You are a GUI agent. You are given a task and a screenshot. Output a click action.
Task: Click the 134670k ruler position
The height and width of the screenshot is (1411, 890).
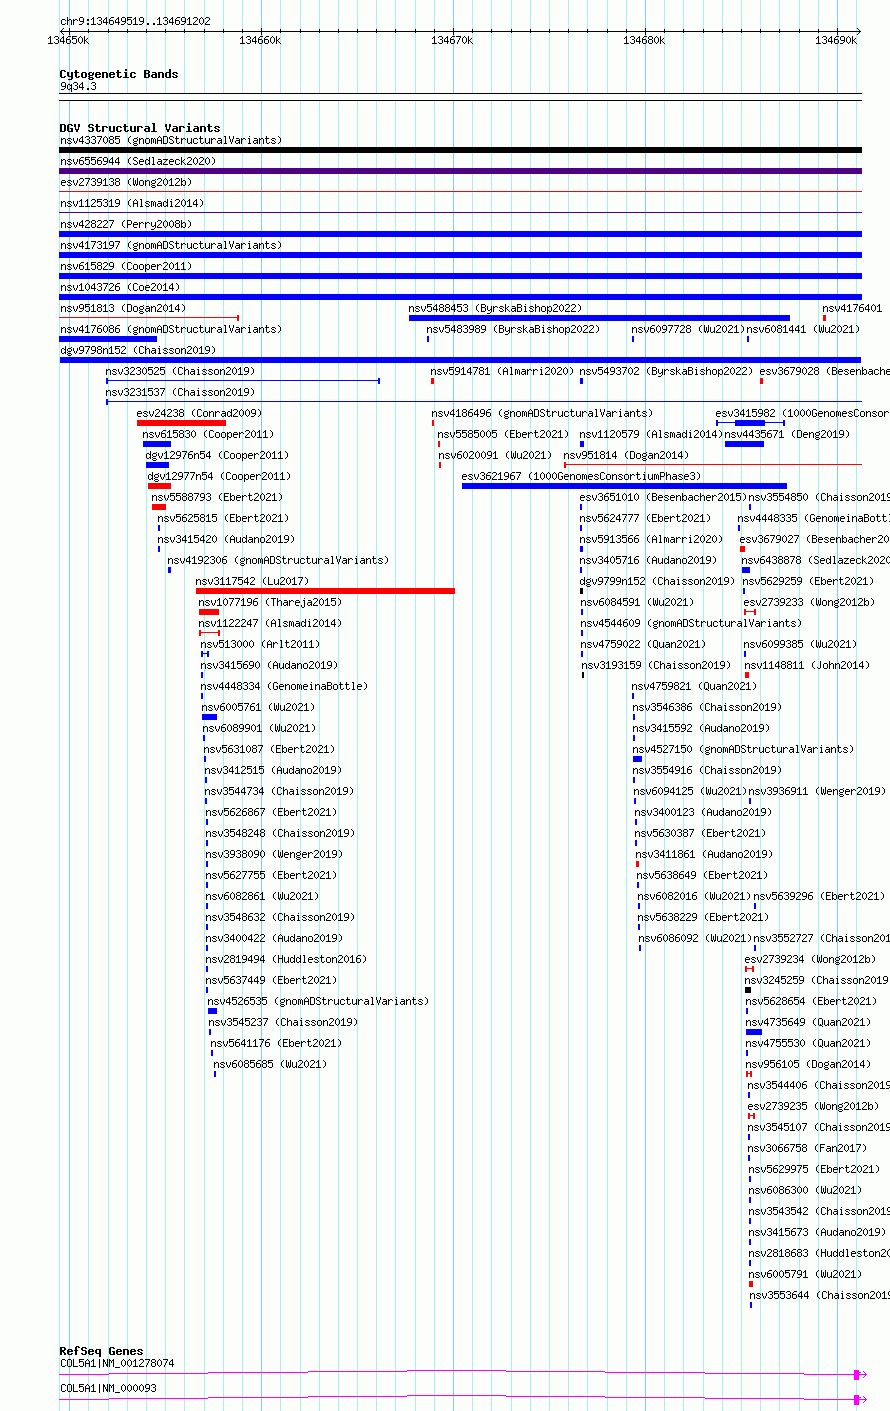pyautogui.click(x=452, y=40)
